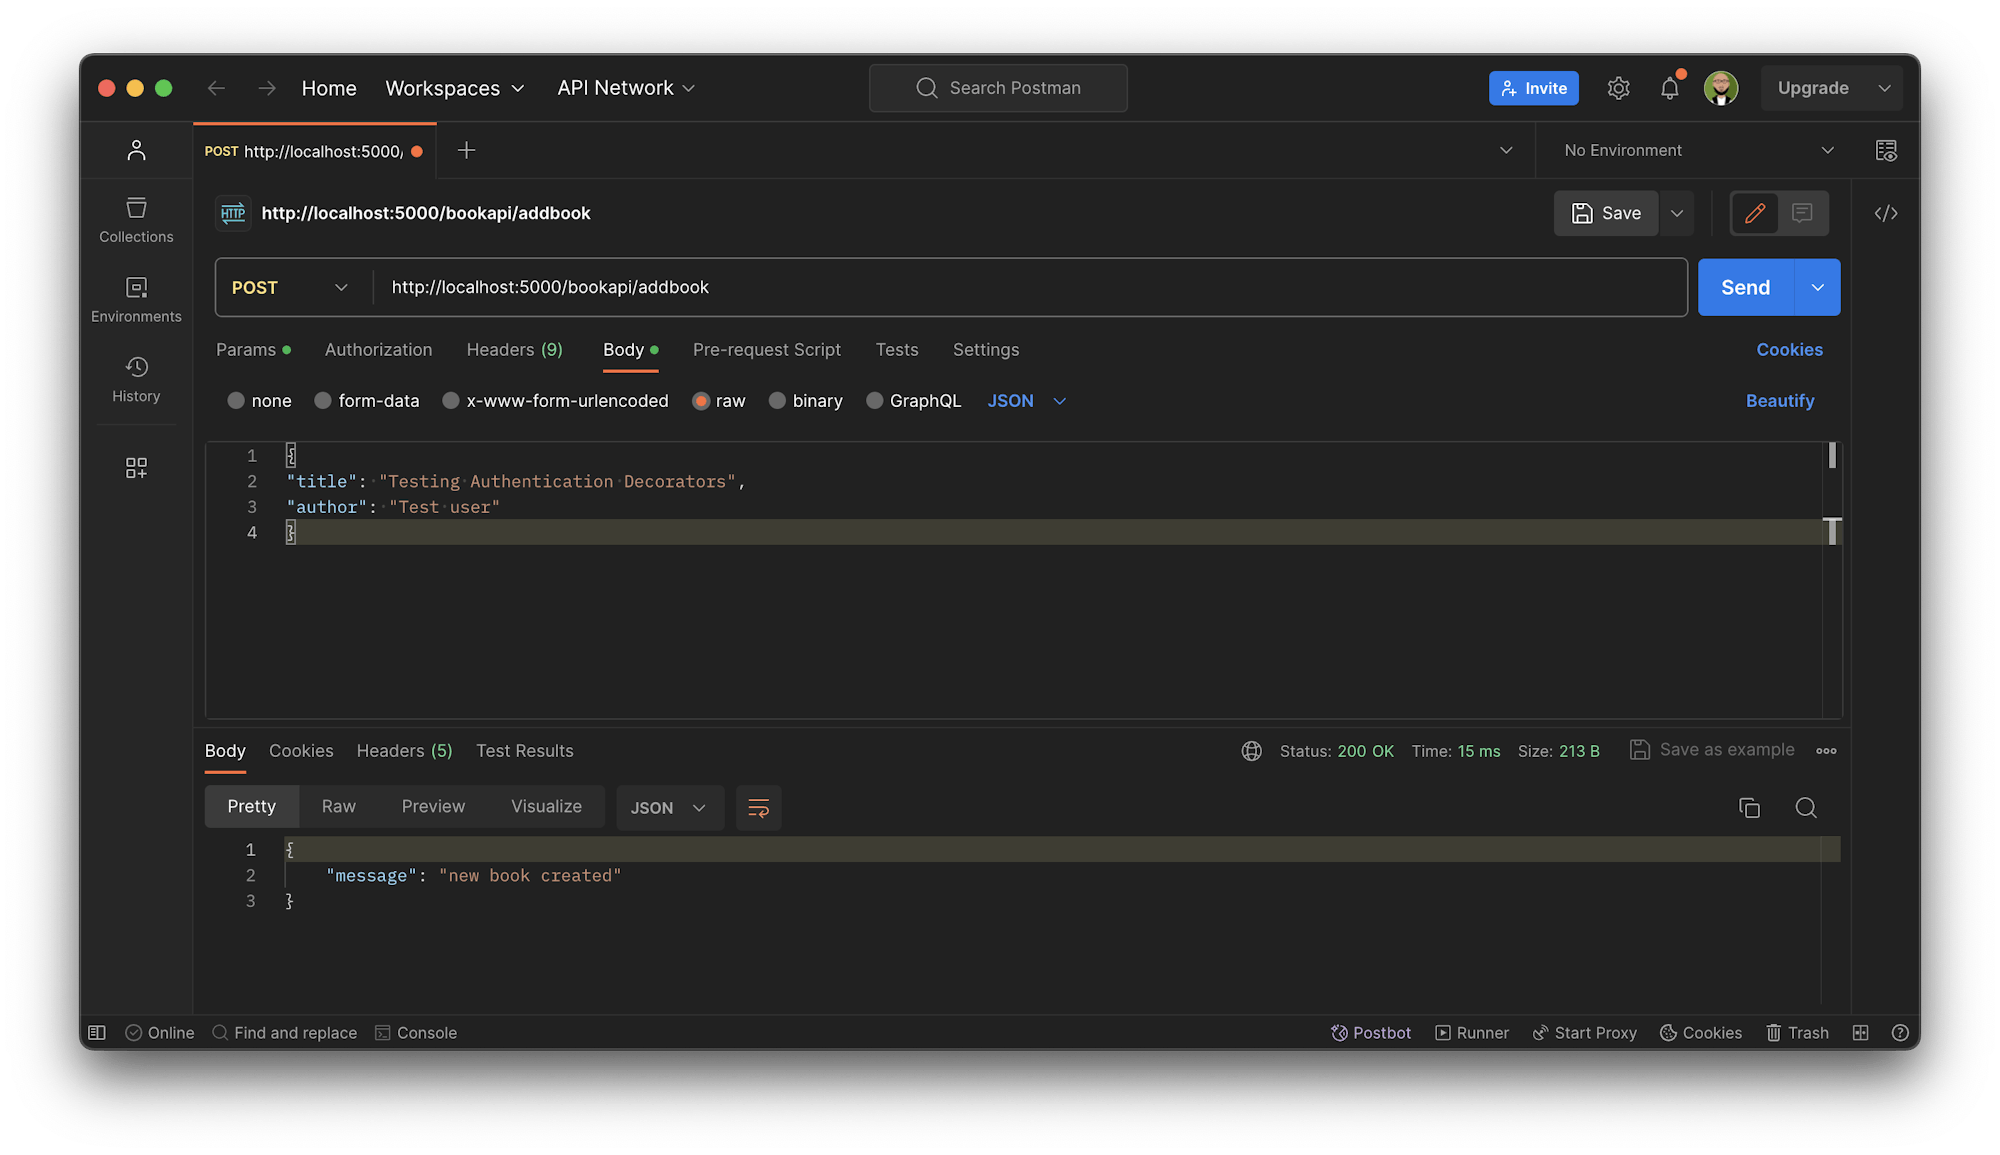
Task: Open the POST method dropdown
Action: click(290, 288)
